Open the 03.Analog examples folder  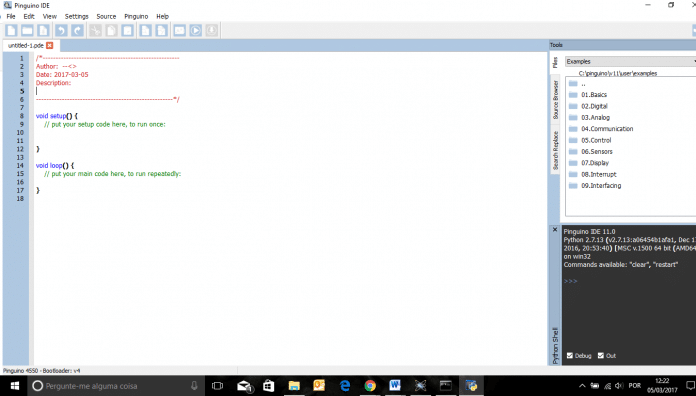pos(595,117)
